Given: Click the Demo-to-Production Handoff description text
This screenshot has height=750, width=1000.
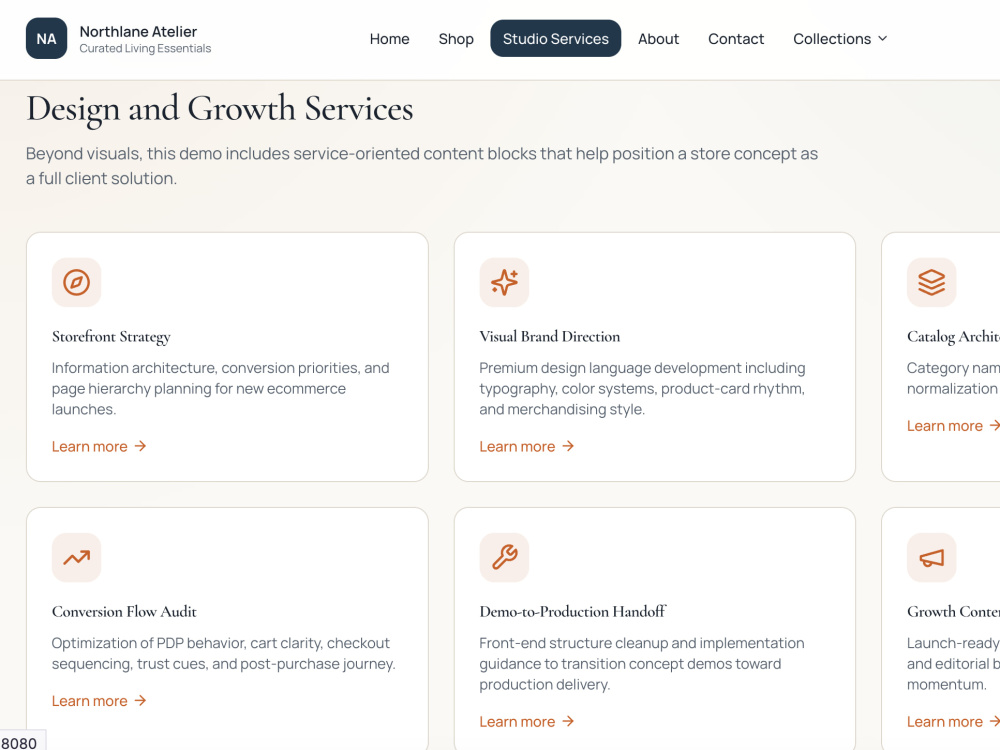Looking at the screenshot, I should pos(642,664).
